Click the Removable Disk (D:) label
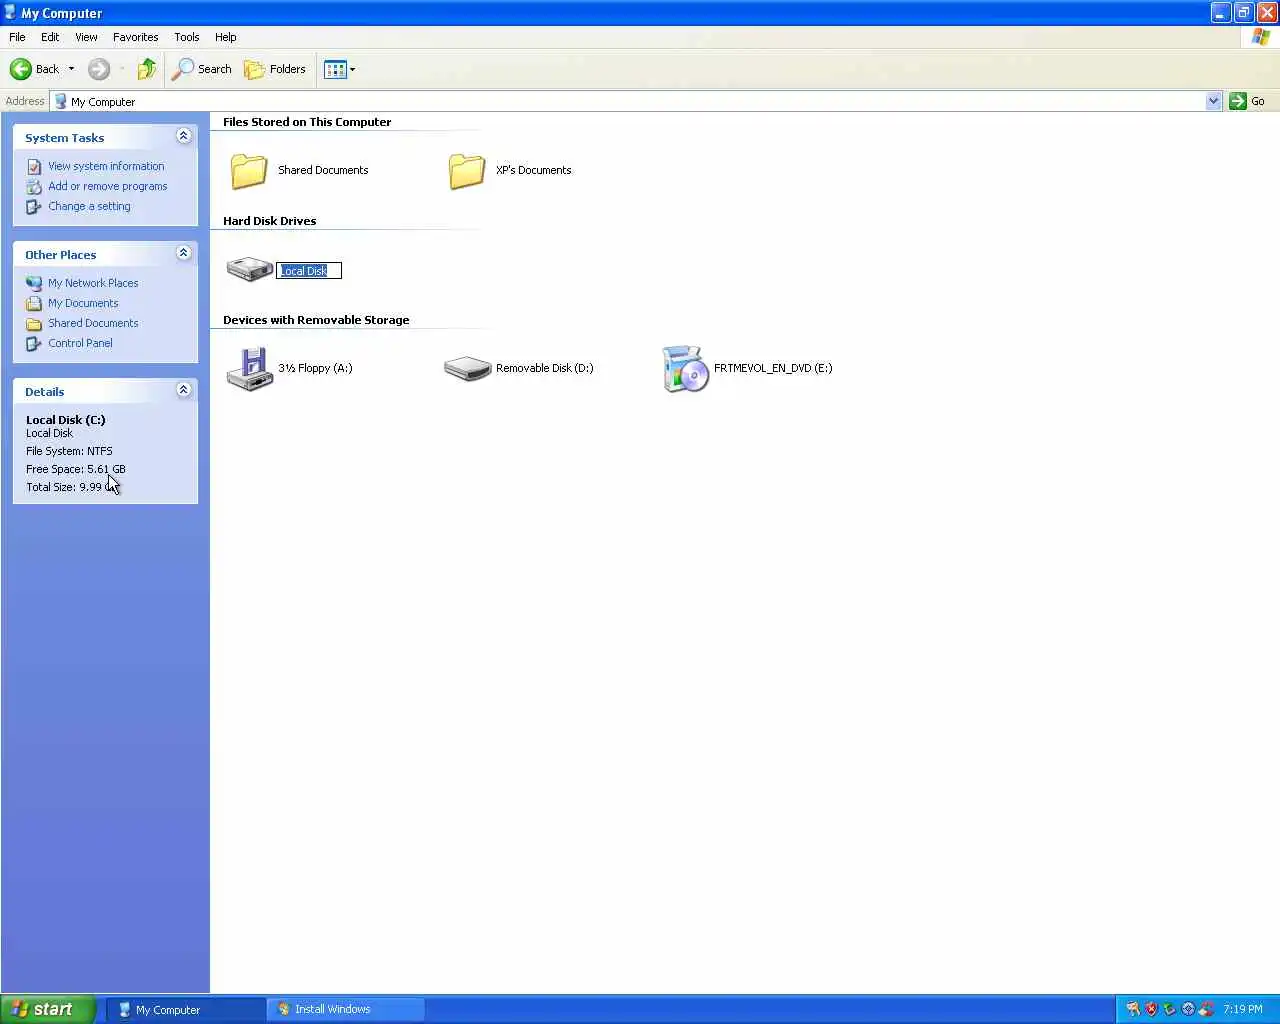 coord(545,368)
